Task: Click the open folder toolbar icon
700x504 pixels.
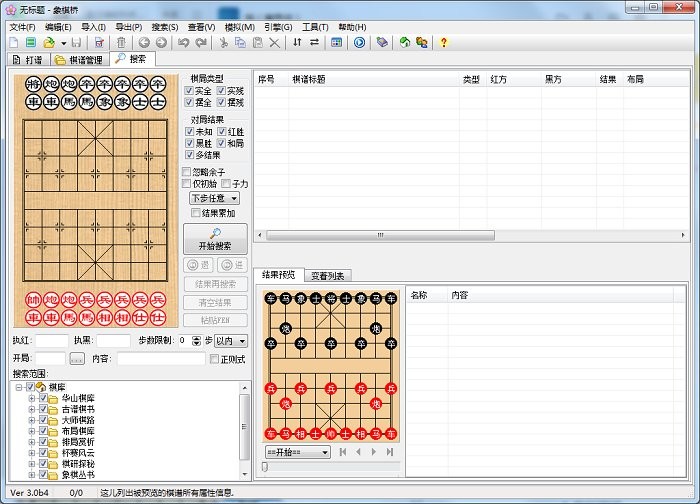Action: tap(48, 43)
